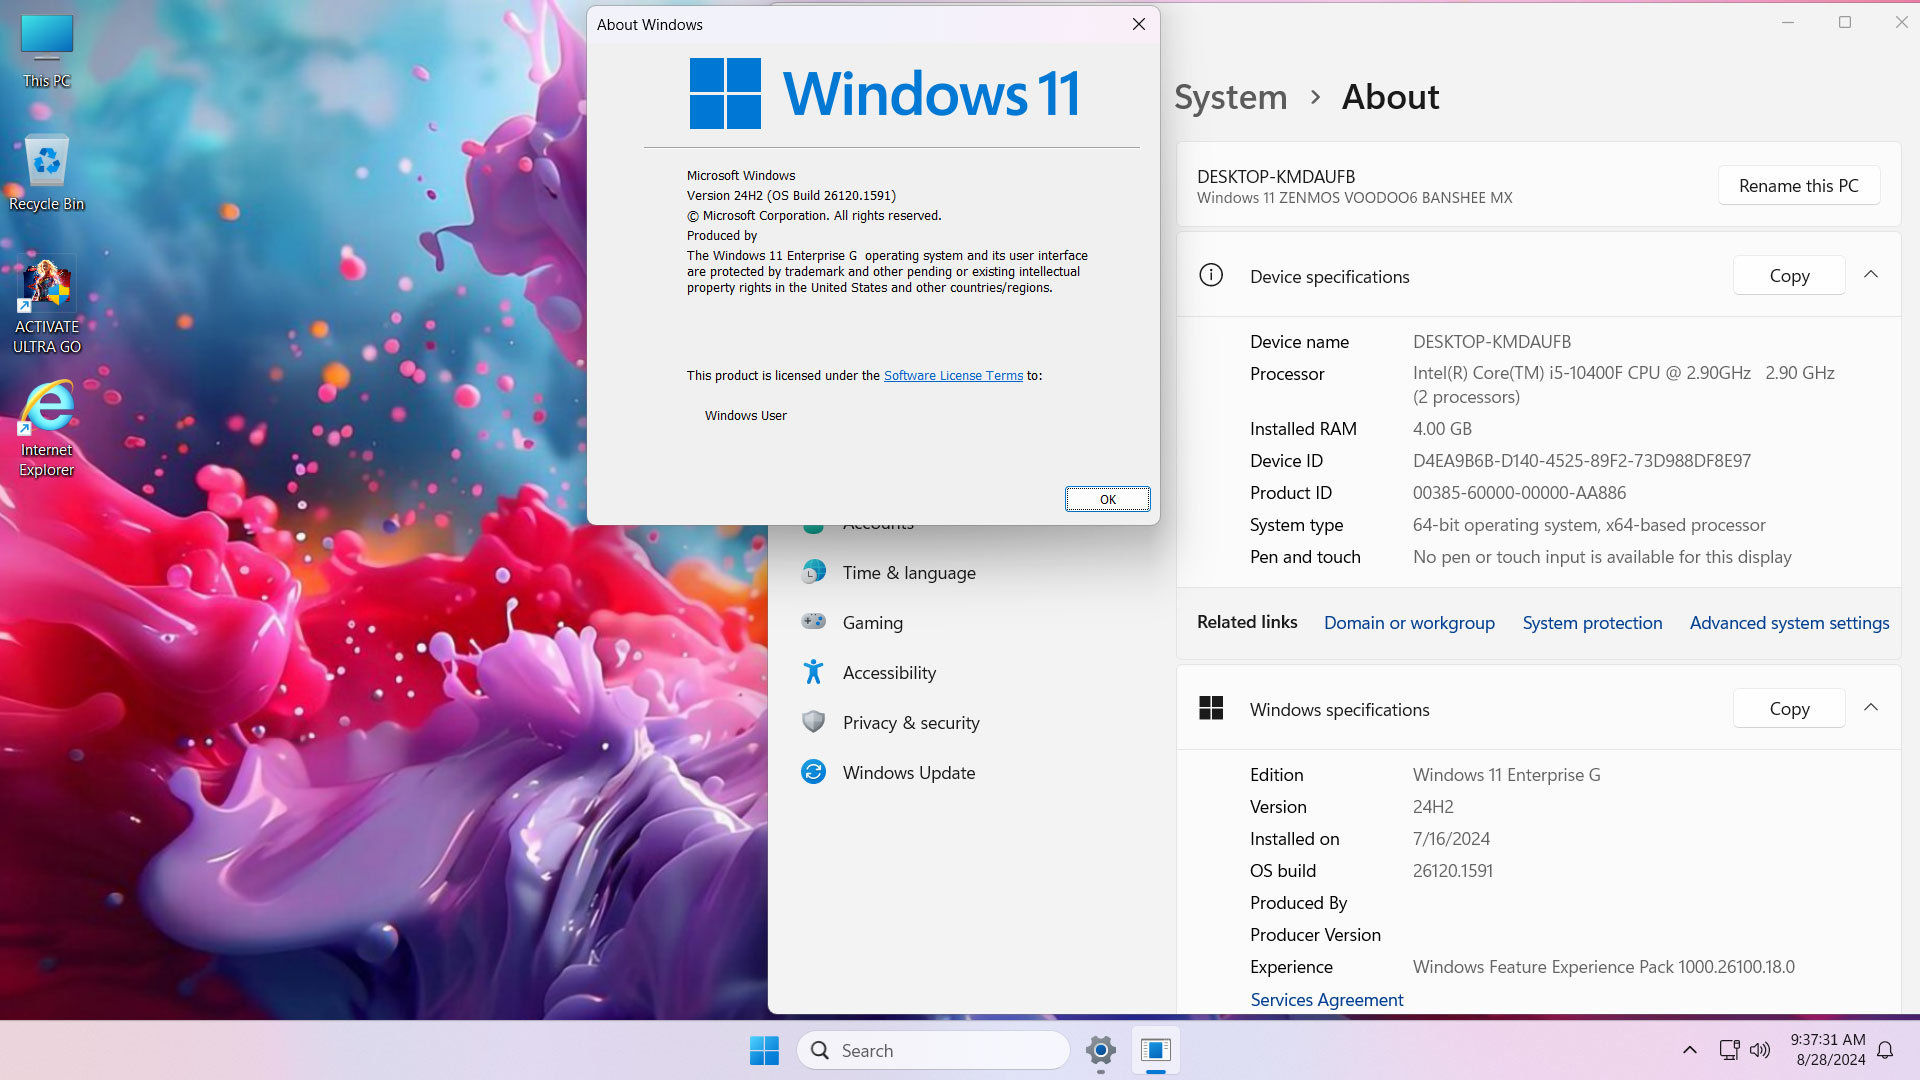Viewport: 1920px width, 1080px height.
Task: Click the Windows Update sync icon
Action: (x=814, y=771)
